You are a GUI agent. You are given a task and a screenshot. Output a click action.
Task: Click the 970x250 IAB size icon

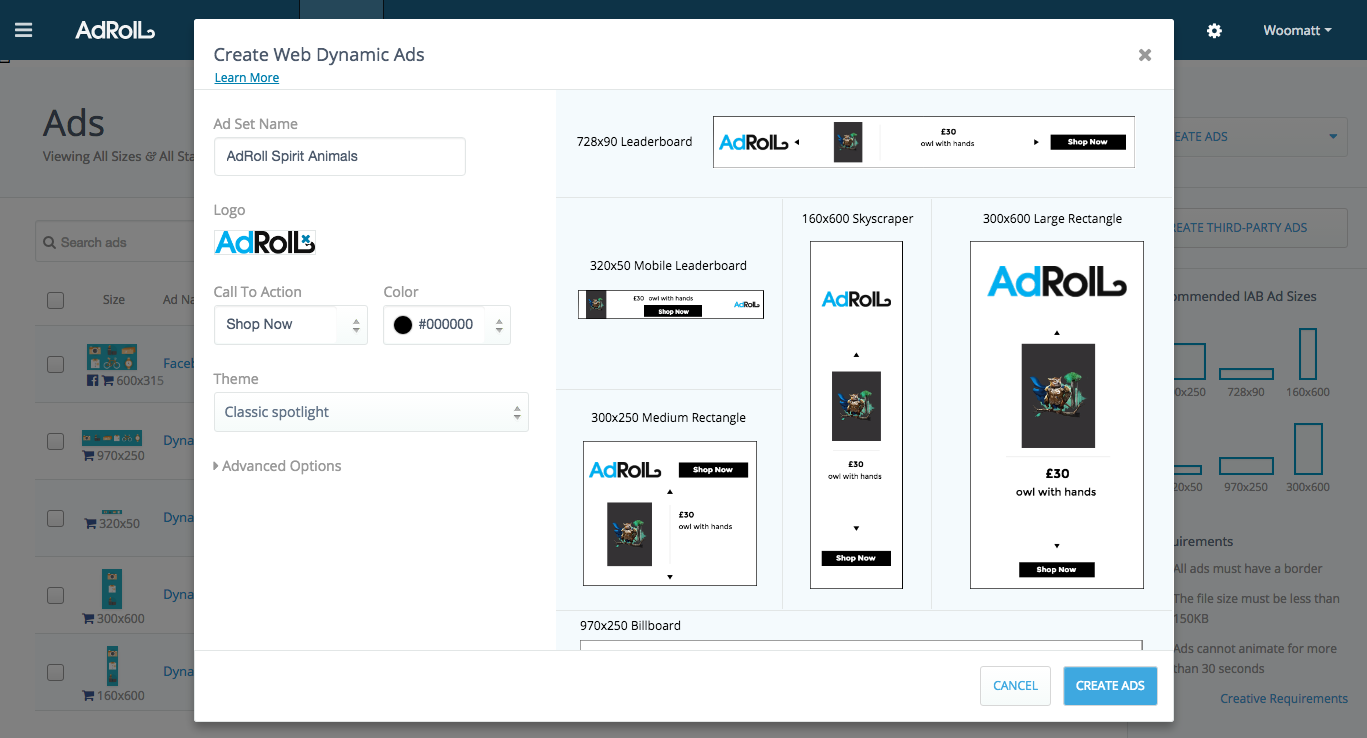1246,466
